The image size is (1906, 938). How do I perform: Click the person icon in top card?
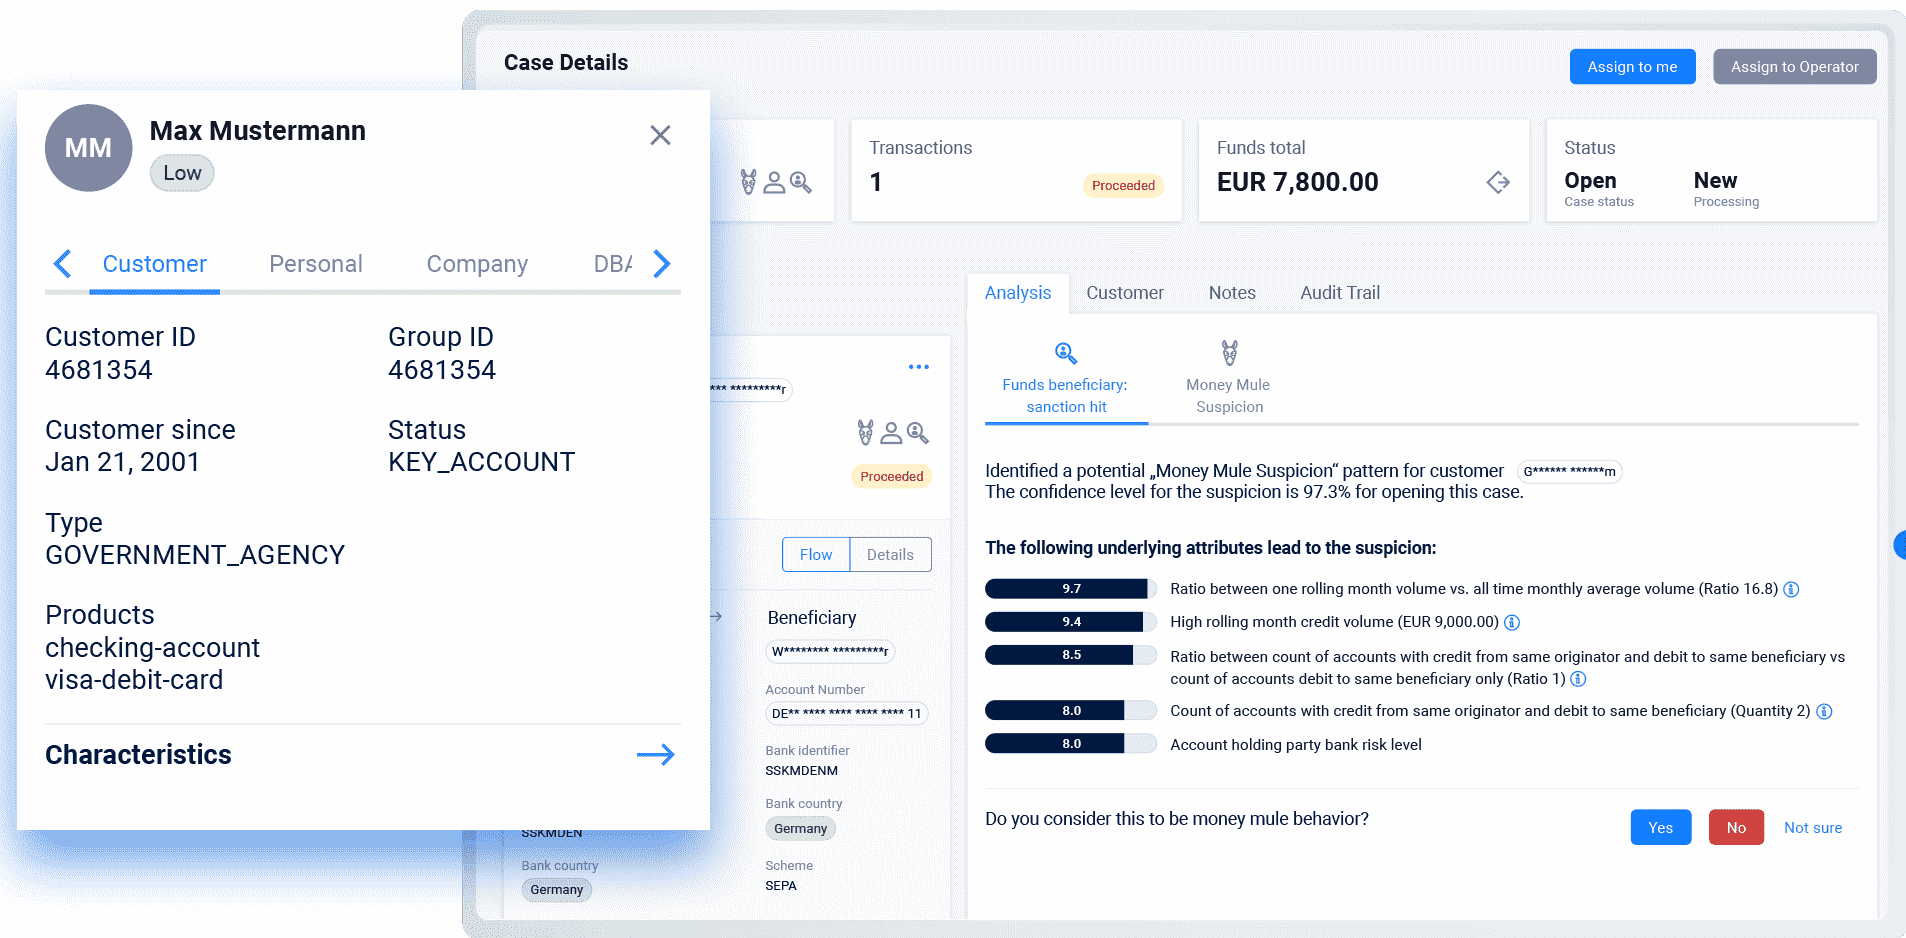click(774, 183)
